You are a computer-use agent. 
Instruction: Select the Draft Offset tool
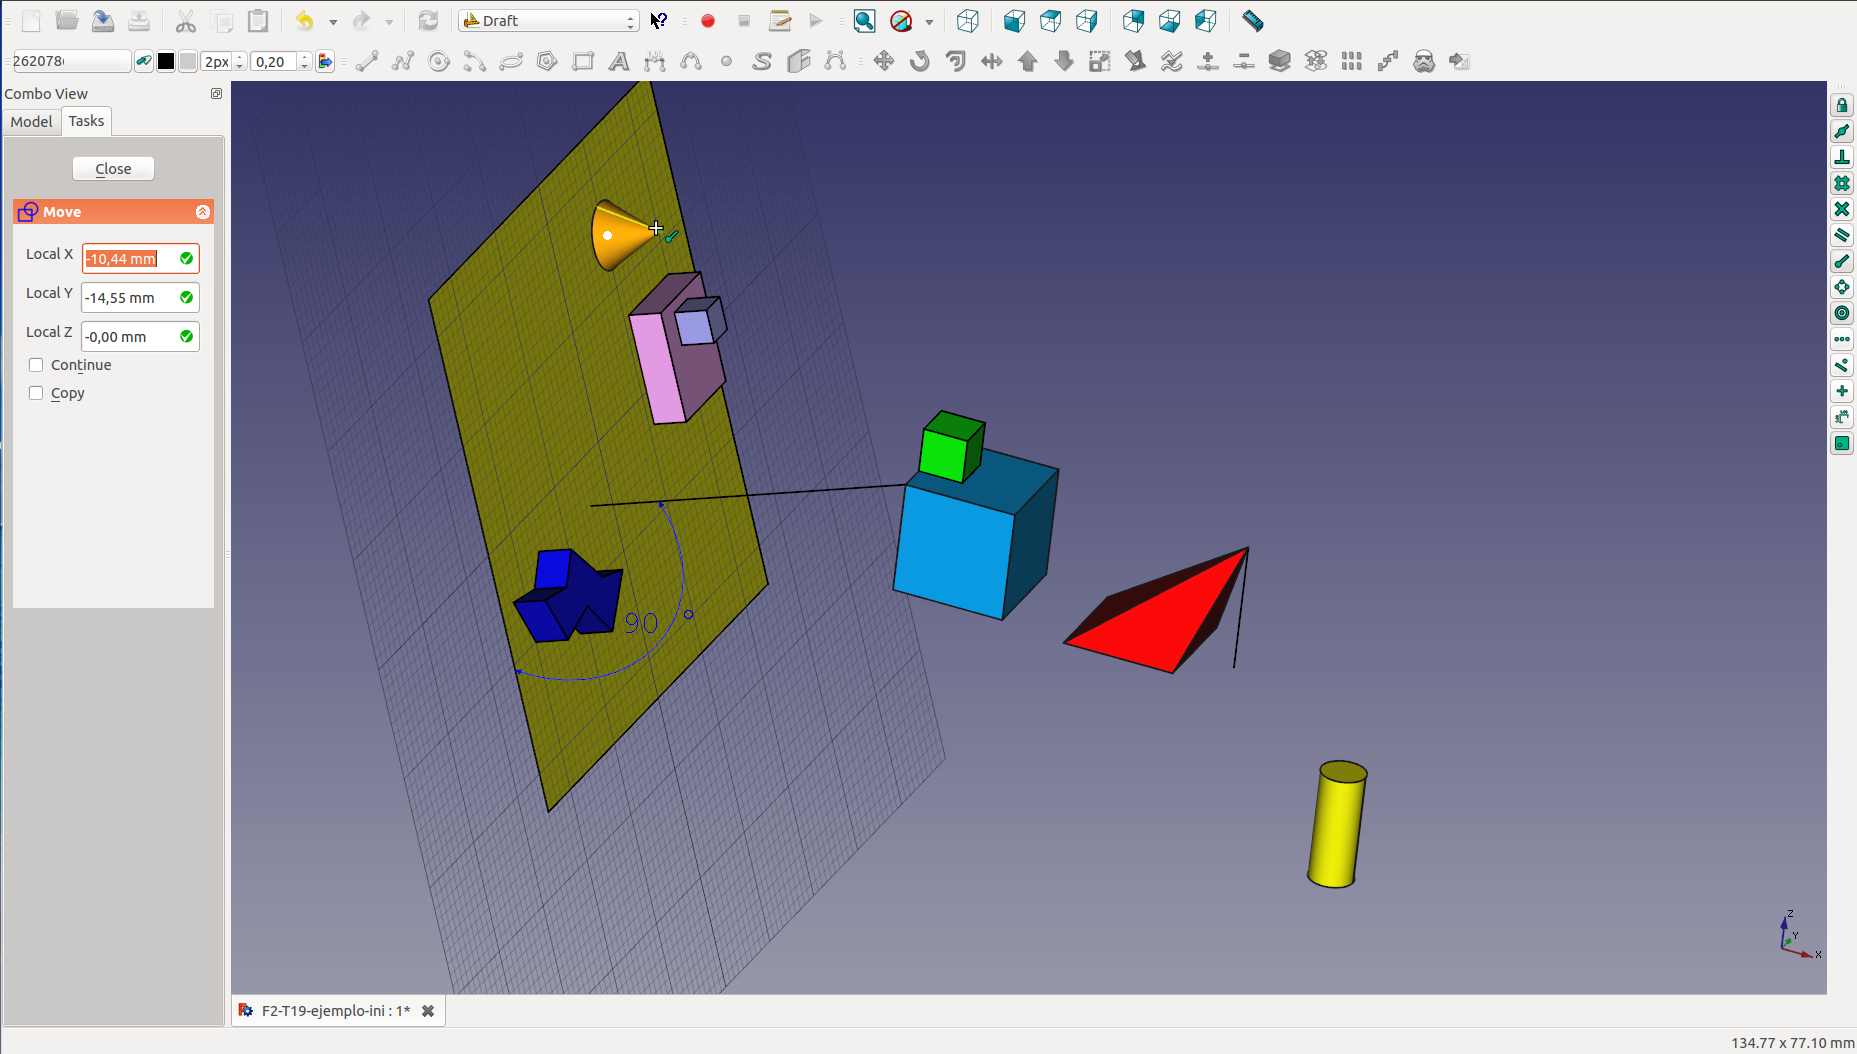(955, 62)
